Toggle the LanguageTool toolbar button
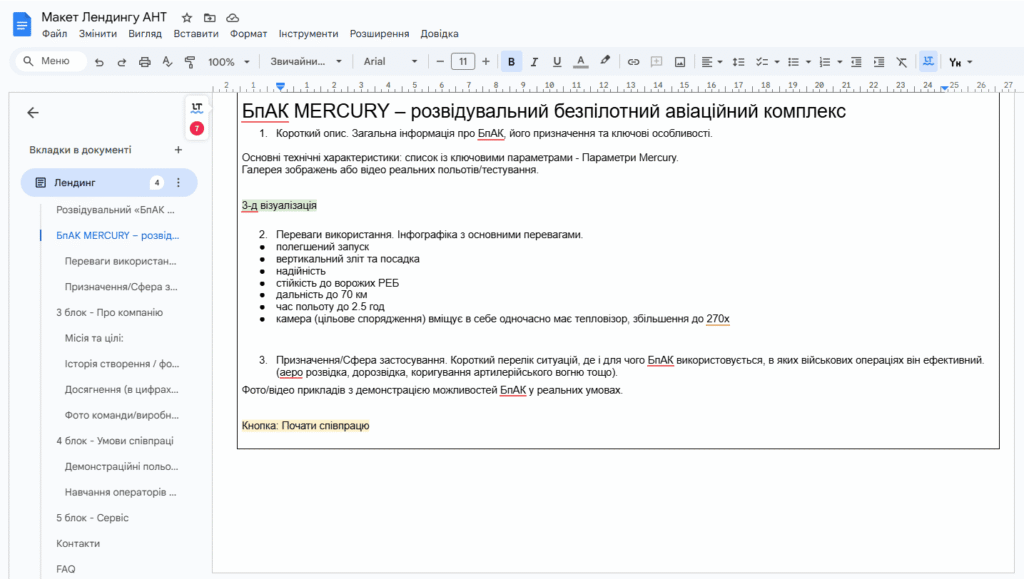The width and height of the screenshot is (1024, 579). pos(928,61)
